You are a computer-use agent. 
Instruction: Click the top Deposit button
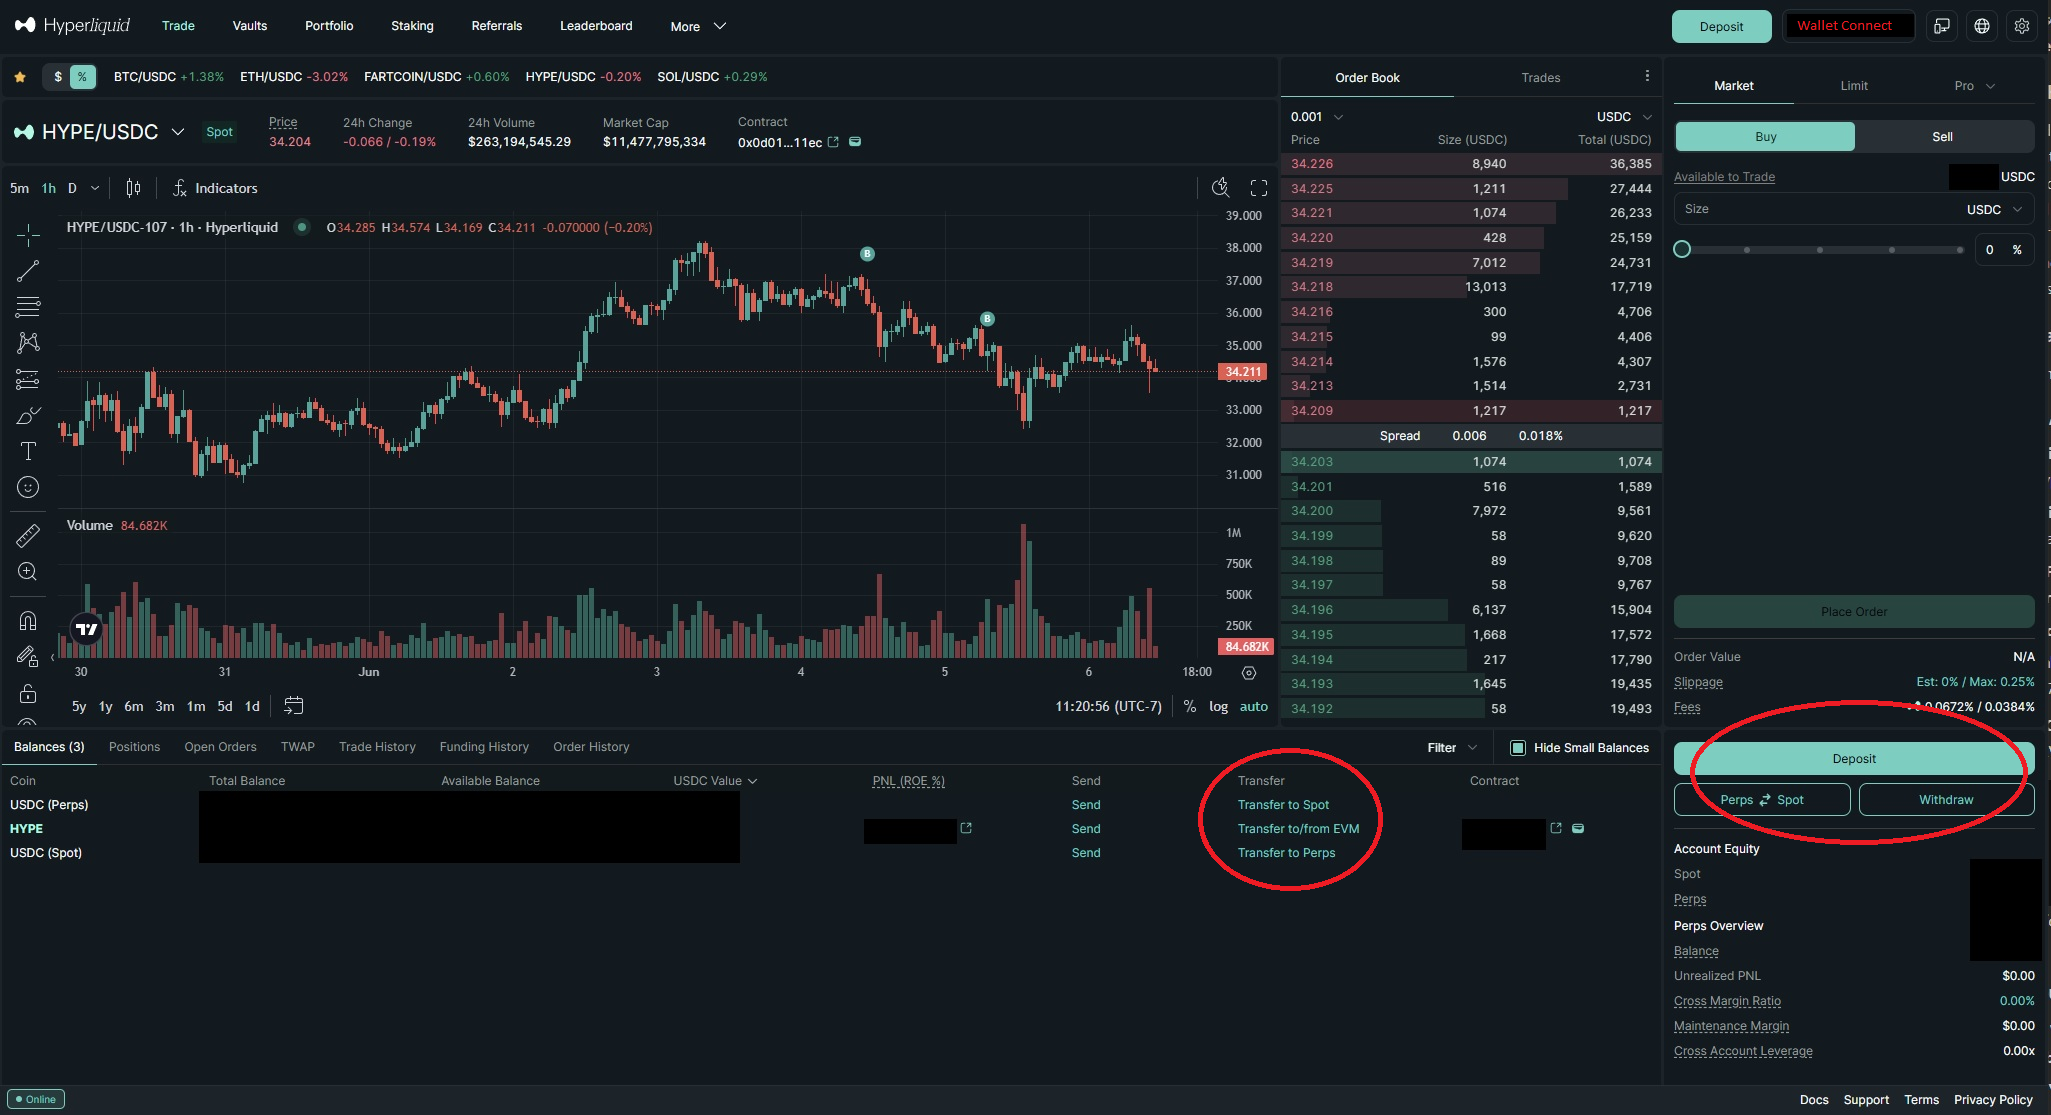(1721, 27)
